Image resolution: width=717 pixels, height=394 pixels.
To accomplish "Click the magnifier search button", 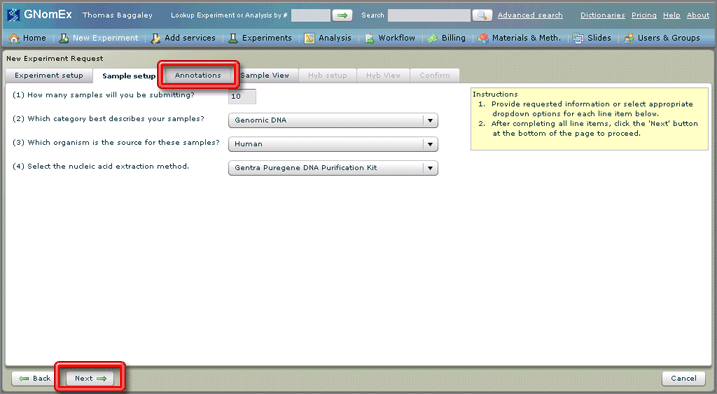I will click(482, 16).
